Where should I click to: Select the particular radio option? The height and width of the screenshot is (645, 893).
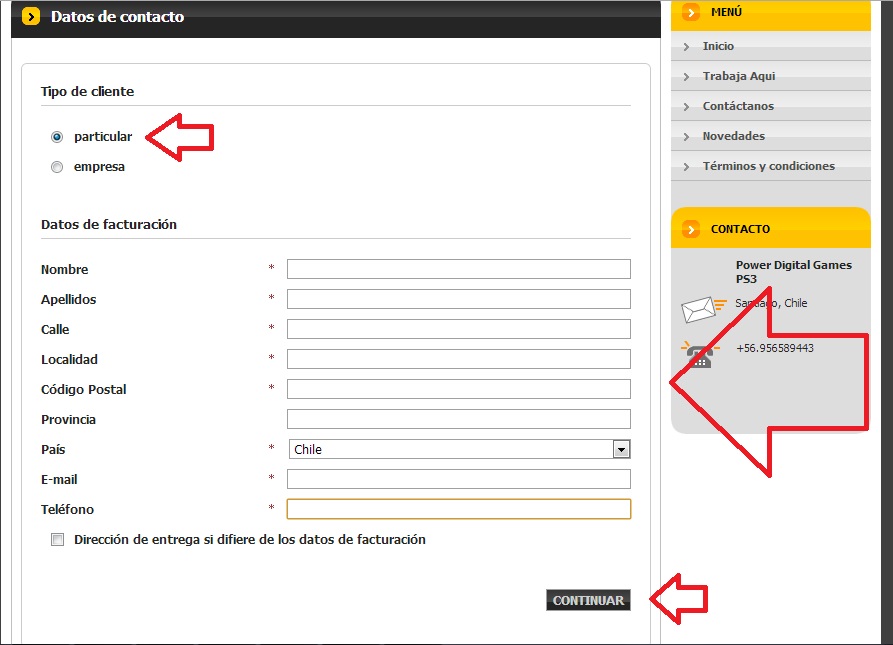point(57,137)
